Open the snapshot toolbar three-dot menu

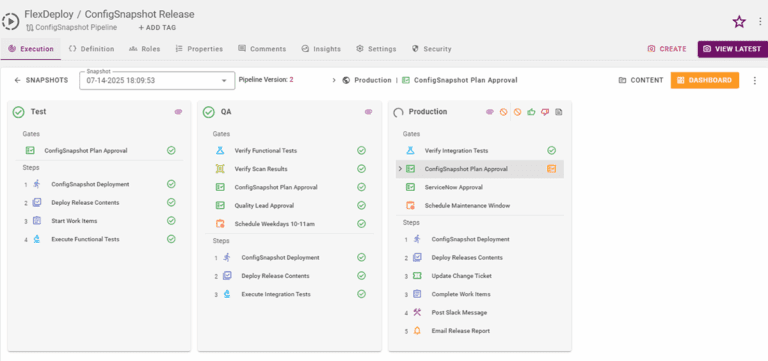click(x=755, y=80)
